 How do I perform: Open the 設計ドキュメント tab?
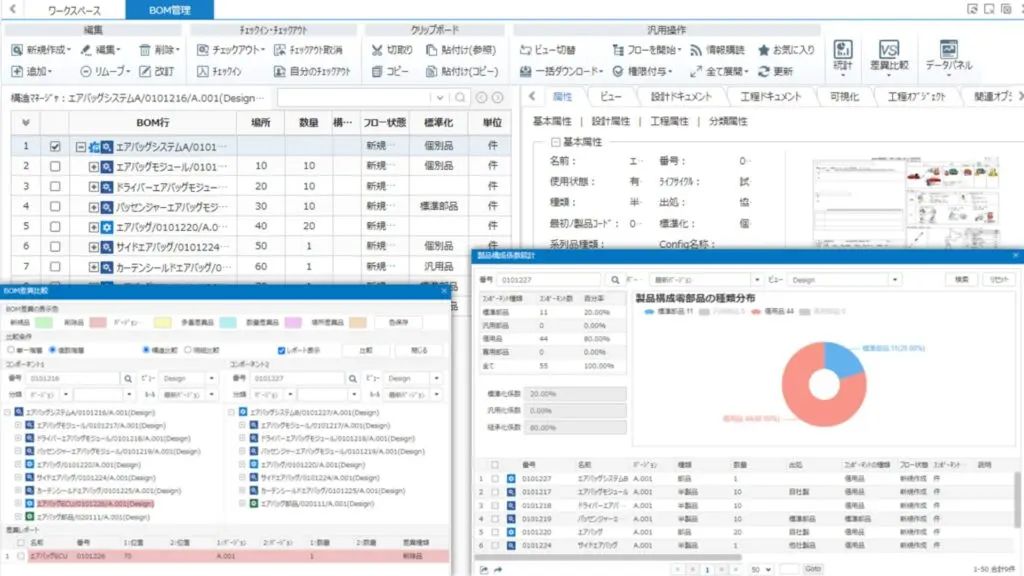tap(680, 97)
